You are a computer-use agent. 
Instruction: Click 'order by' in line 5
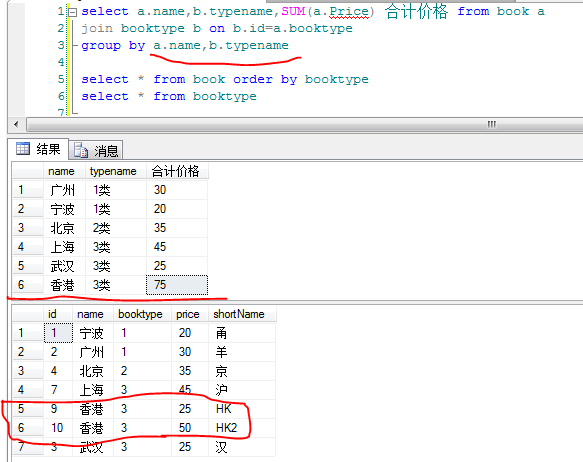pyautogui.click(x=265, y=80)
